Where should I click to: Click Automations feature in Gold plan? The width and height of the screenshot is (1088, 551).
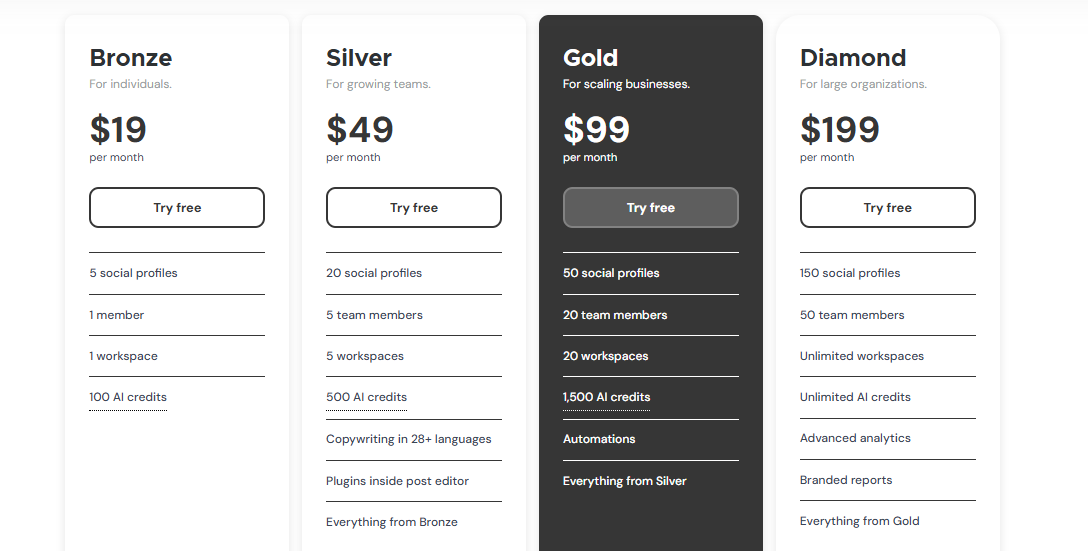point(599,439)
